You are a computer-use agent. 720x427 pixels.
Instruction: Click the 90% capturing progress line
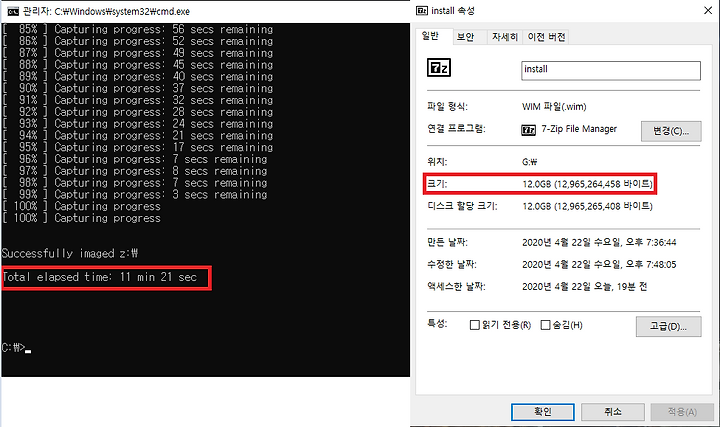(x=137, y=89)
